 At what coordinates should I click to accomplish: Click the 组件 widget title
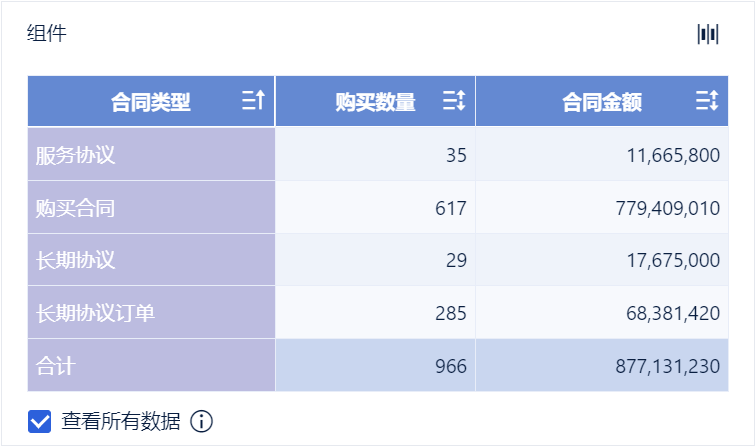pyautogui.click(x=46, y=34)
